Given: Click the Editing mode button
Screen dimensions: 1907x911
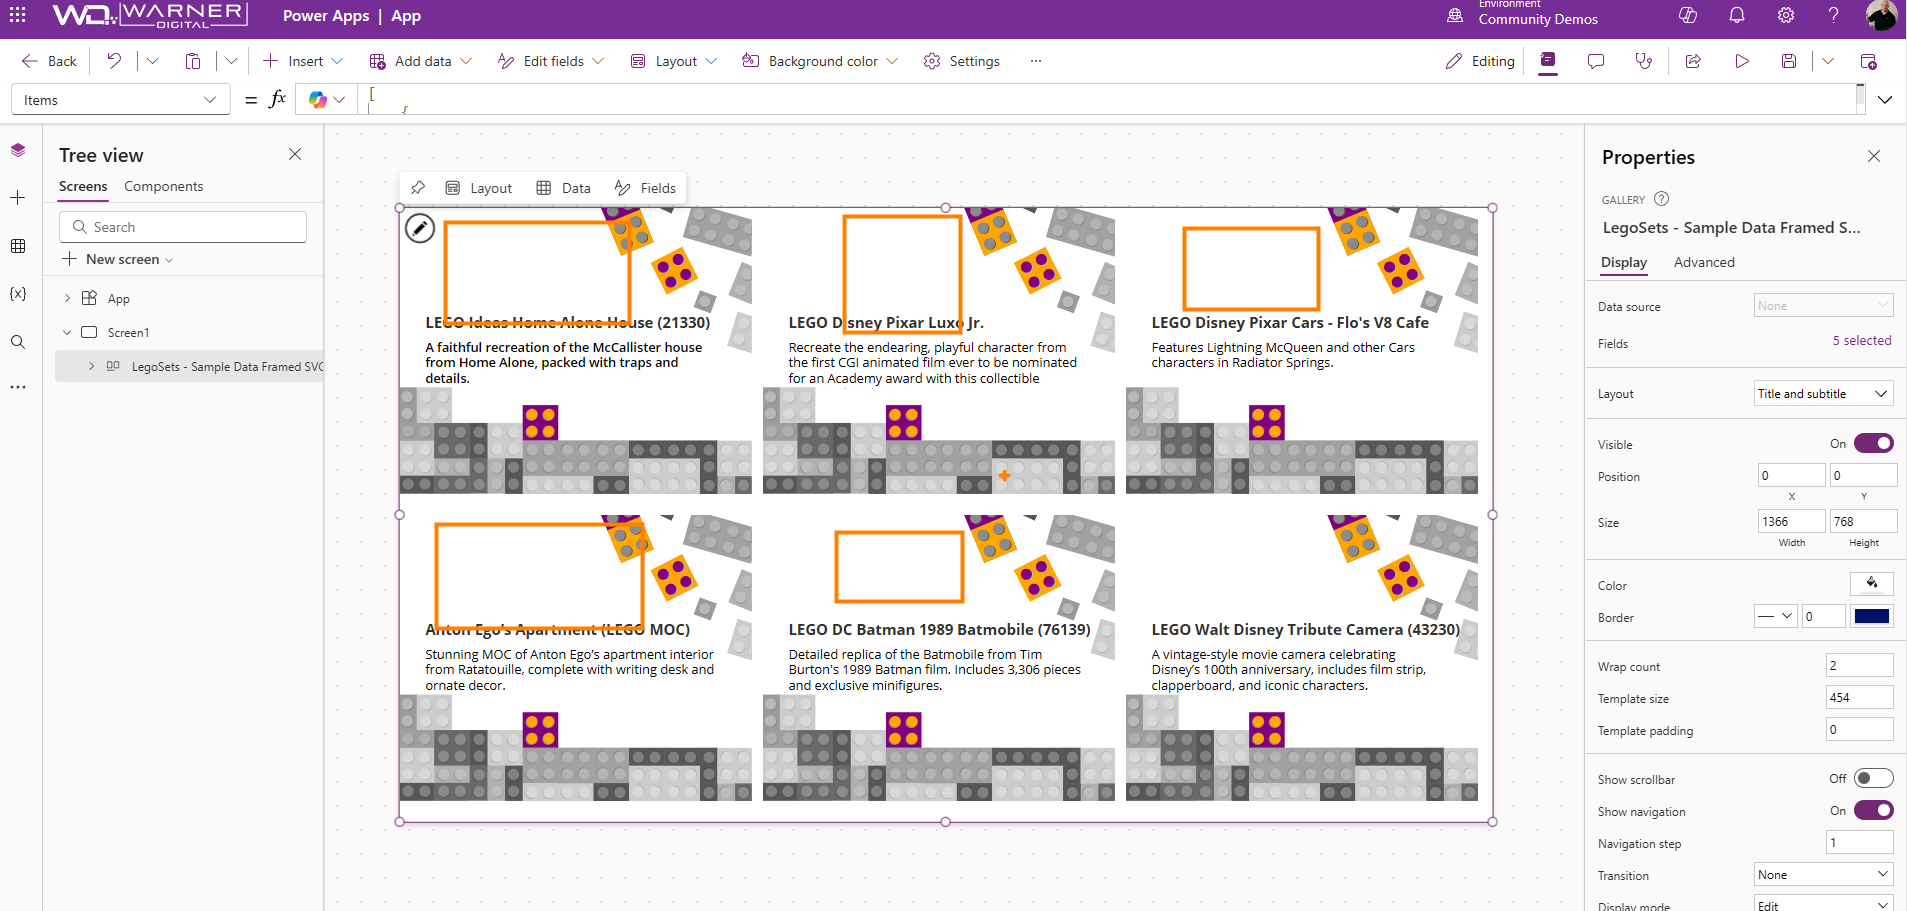Looking at the screenshot, I should 1480,61.
